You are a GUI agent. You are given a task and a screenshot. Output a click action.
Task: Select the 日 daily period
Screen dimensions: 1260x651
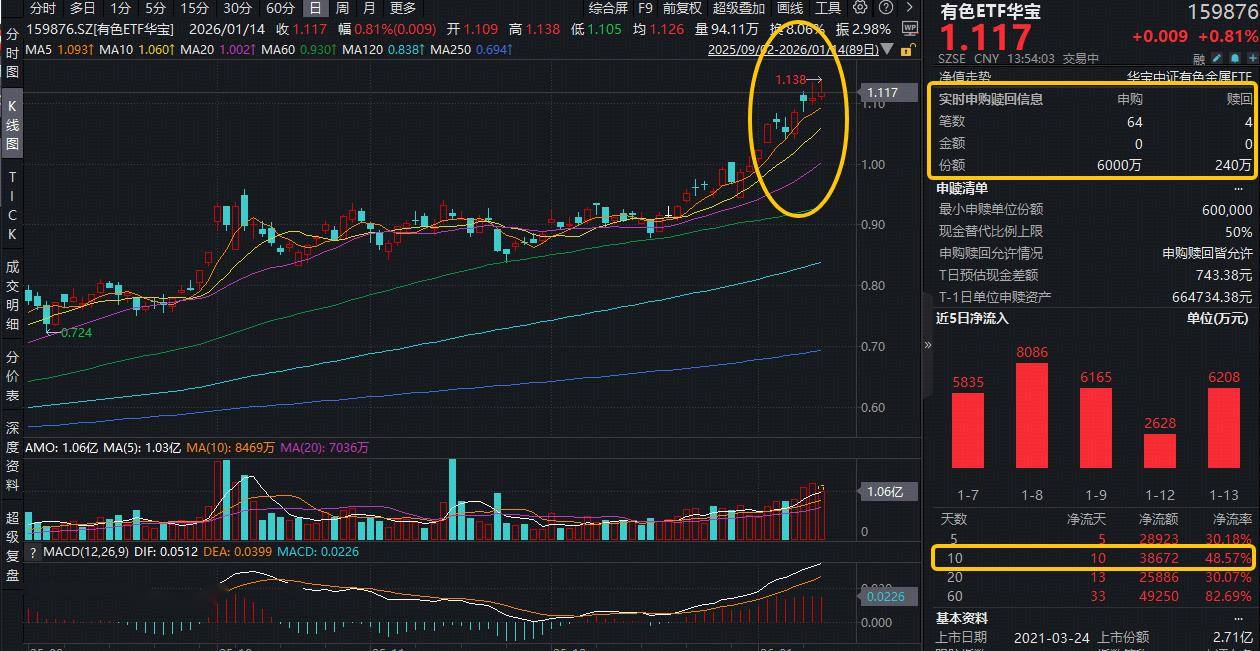point(315,7)
